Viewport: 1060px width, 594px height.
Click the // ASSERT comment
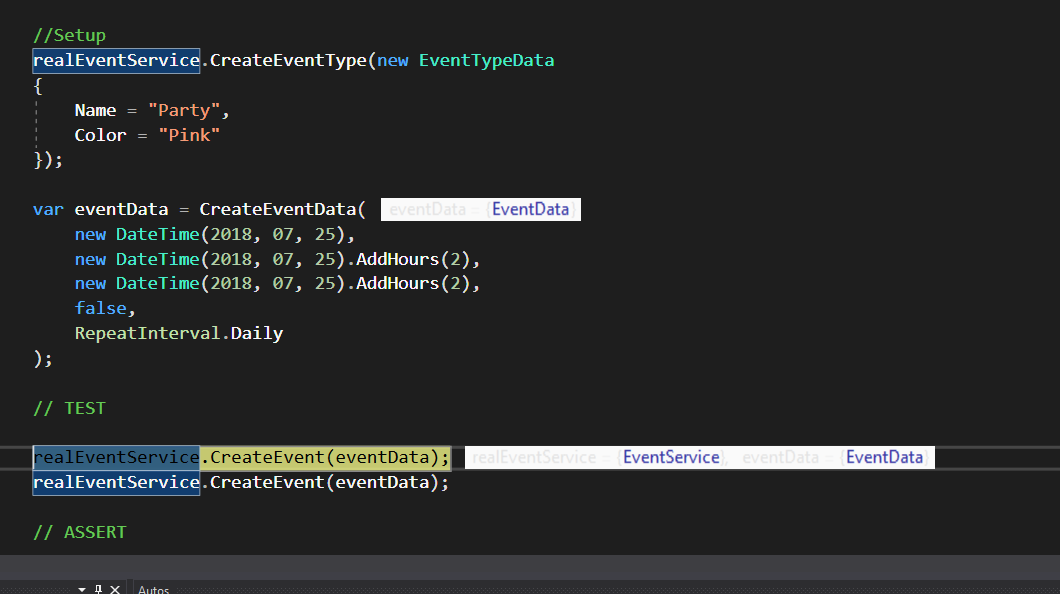tap(80, 533)
